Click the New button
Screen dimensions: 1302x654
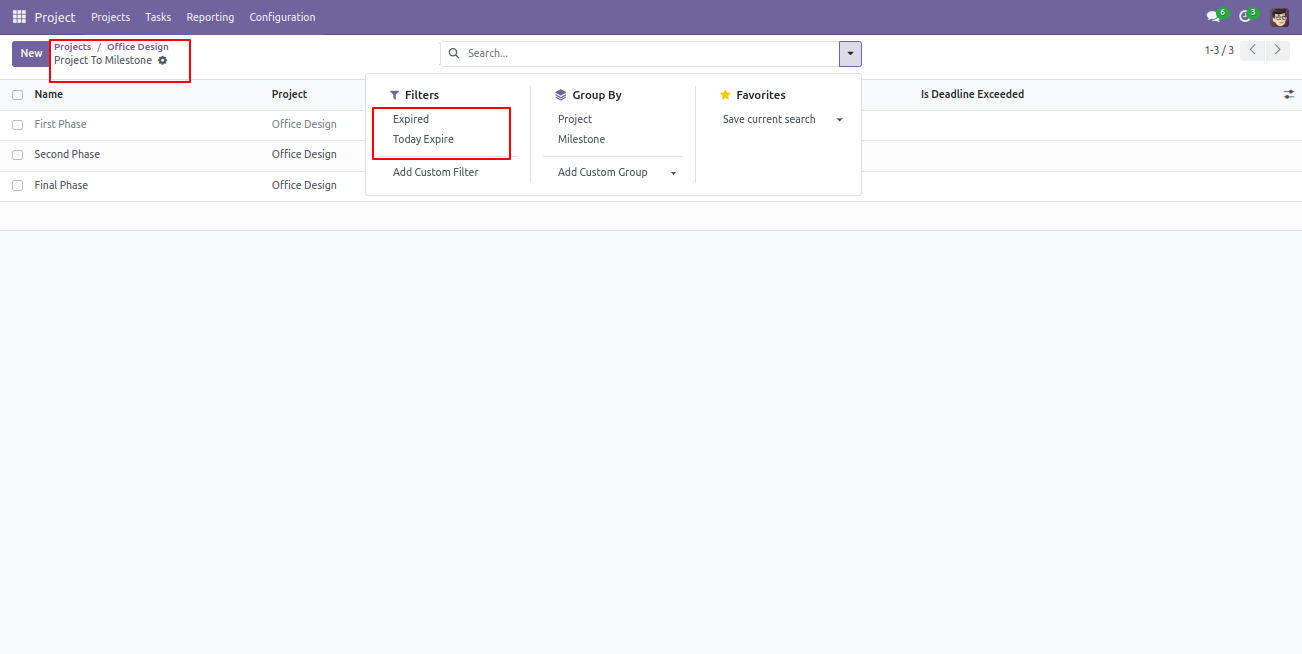(31, 54)
